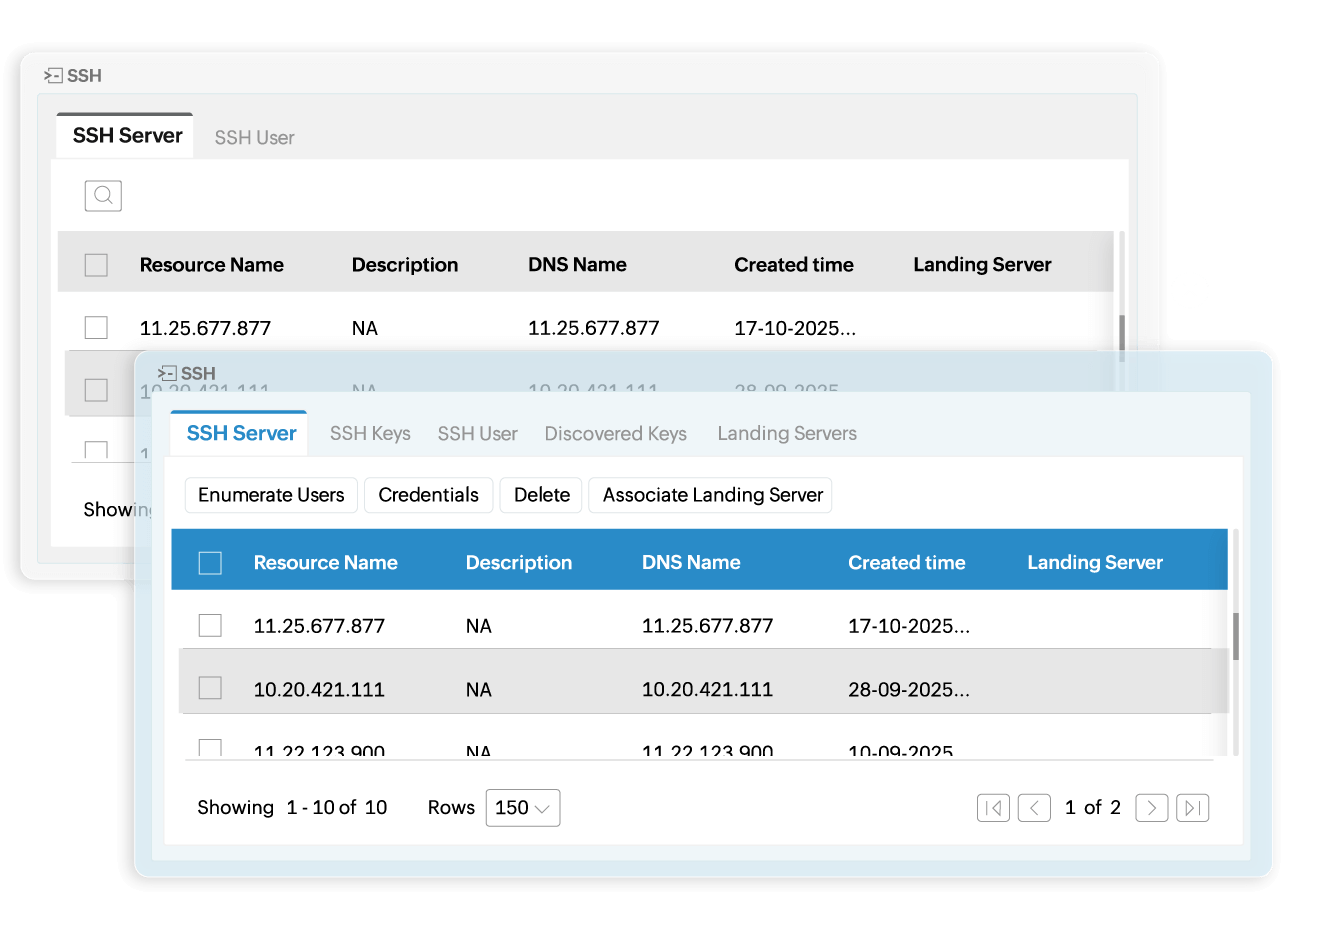
Task: Toggle select-all checkbox in blue header
Action: click(x=210, y=563)
